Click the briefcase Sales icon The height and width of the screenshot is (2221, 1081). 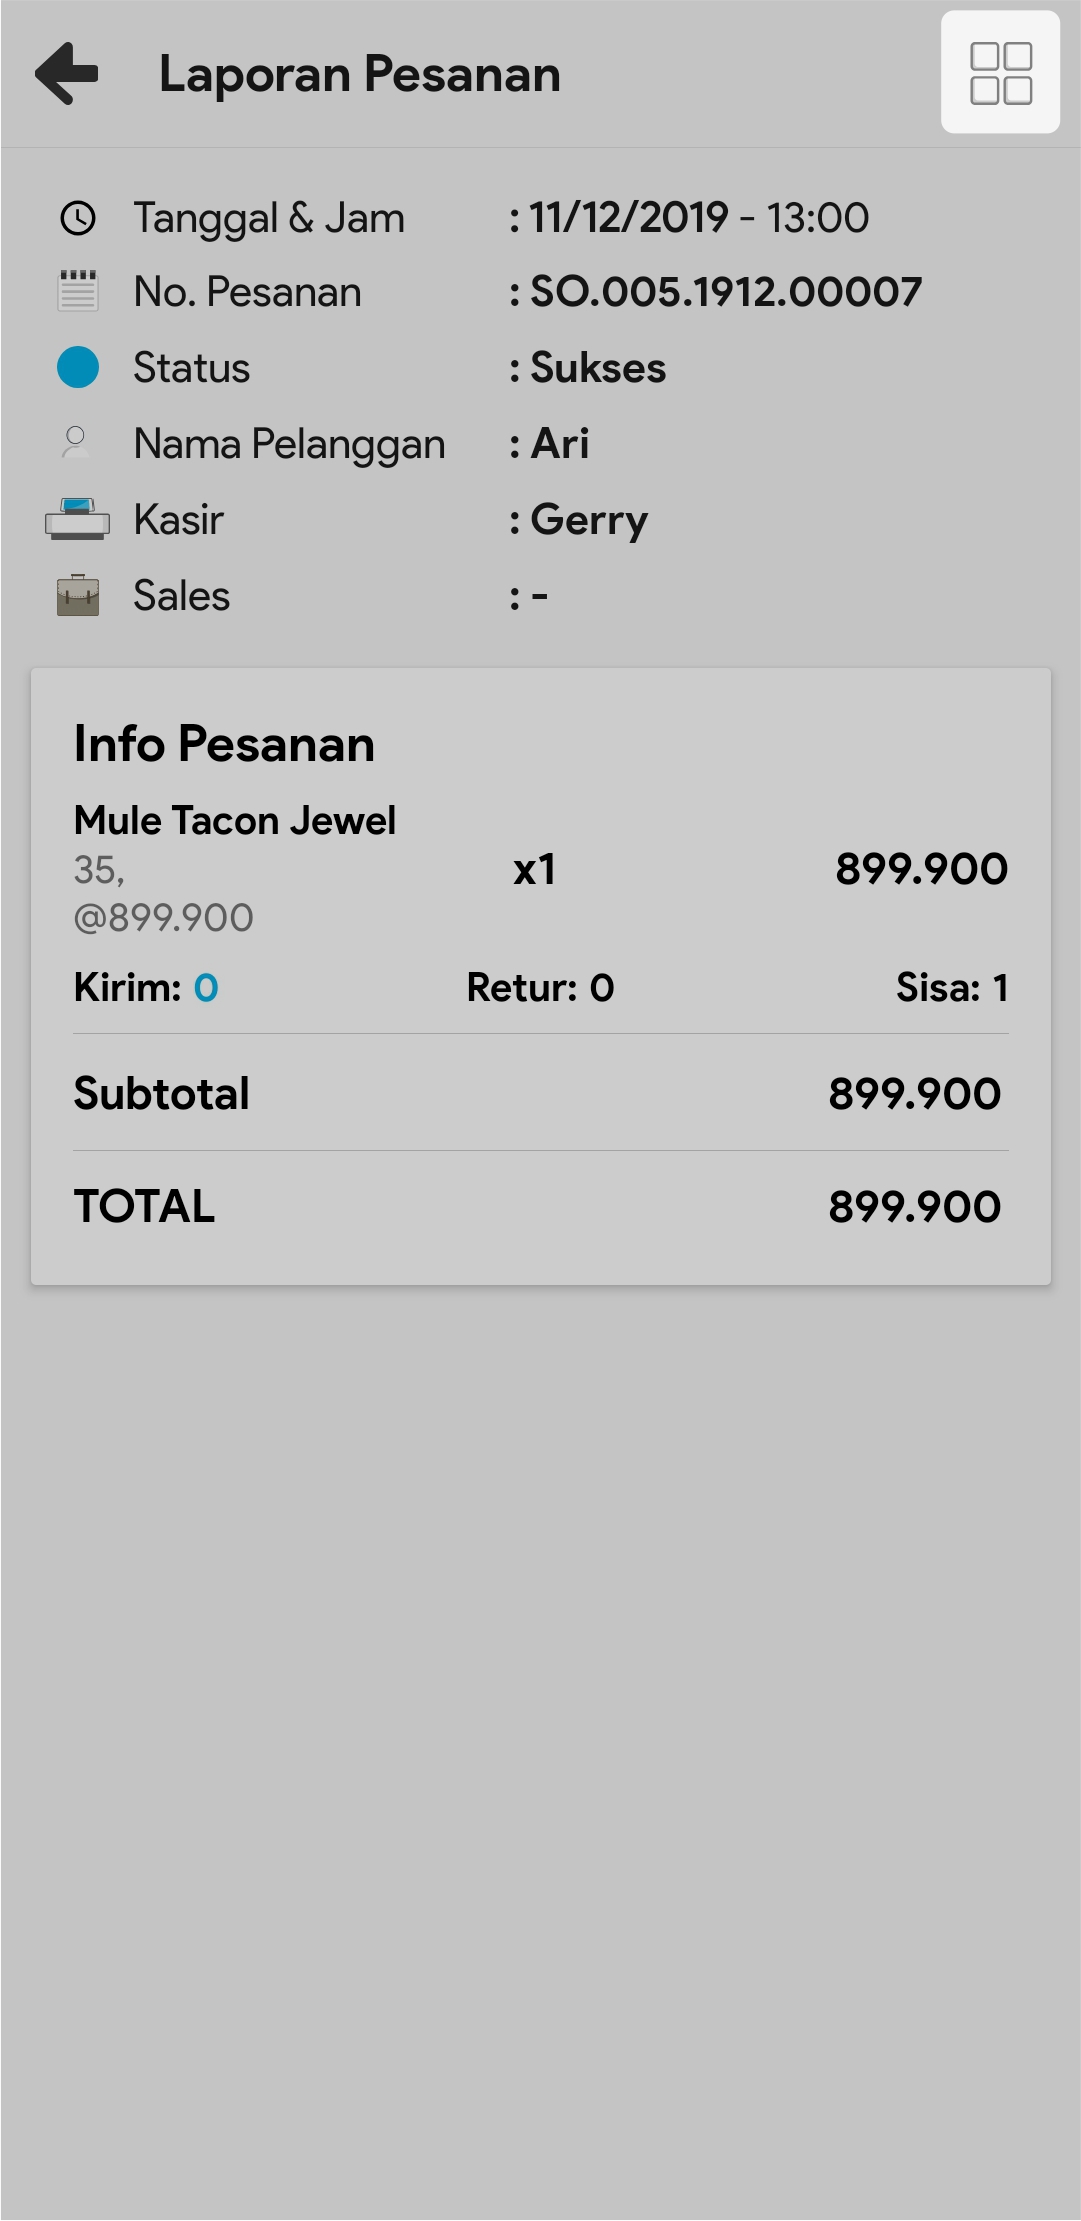point(78,595)
